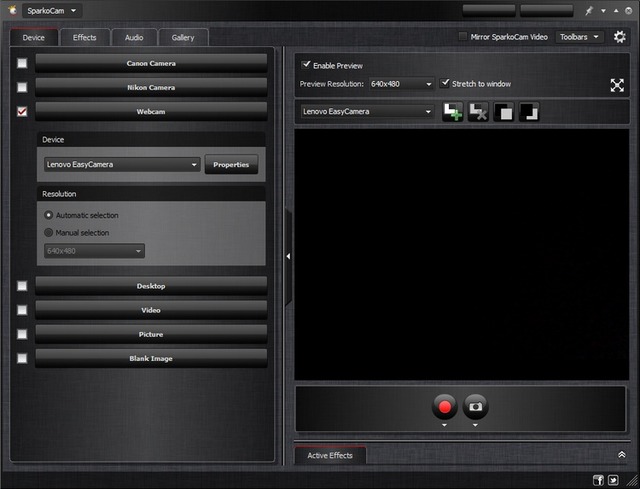Click the remove video source icon
The width and height of the screenshot is (640, 489).
478,112
